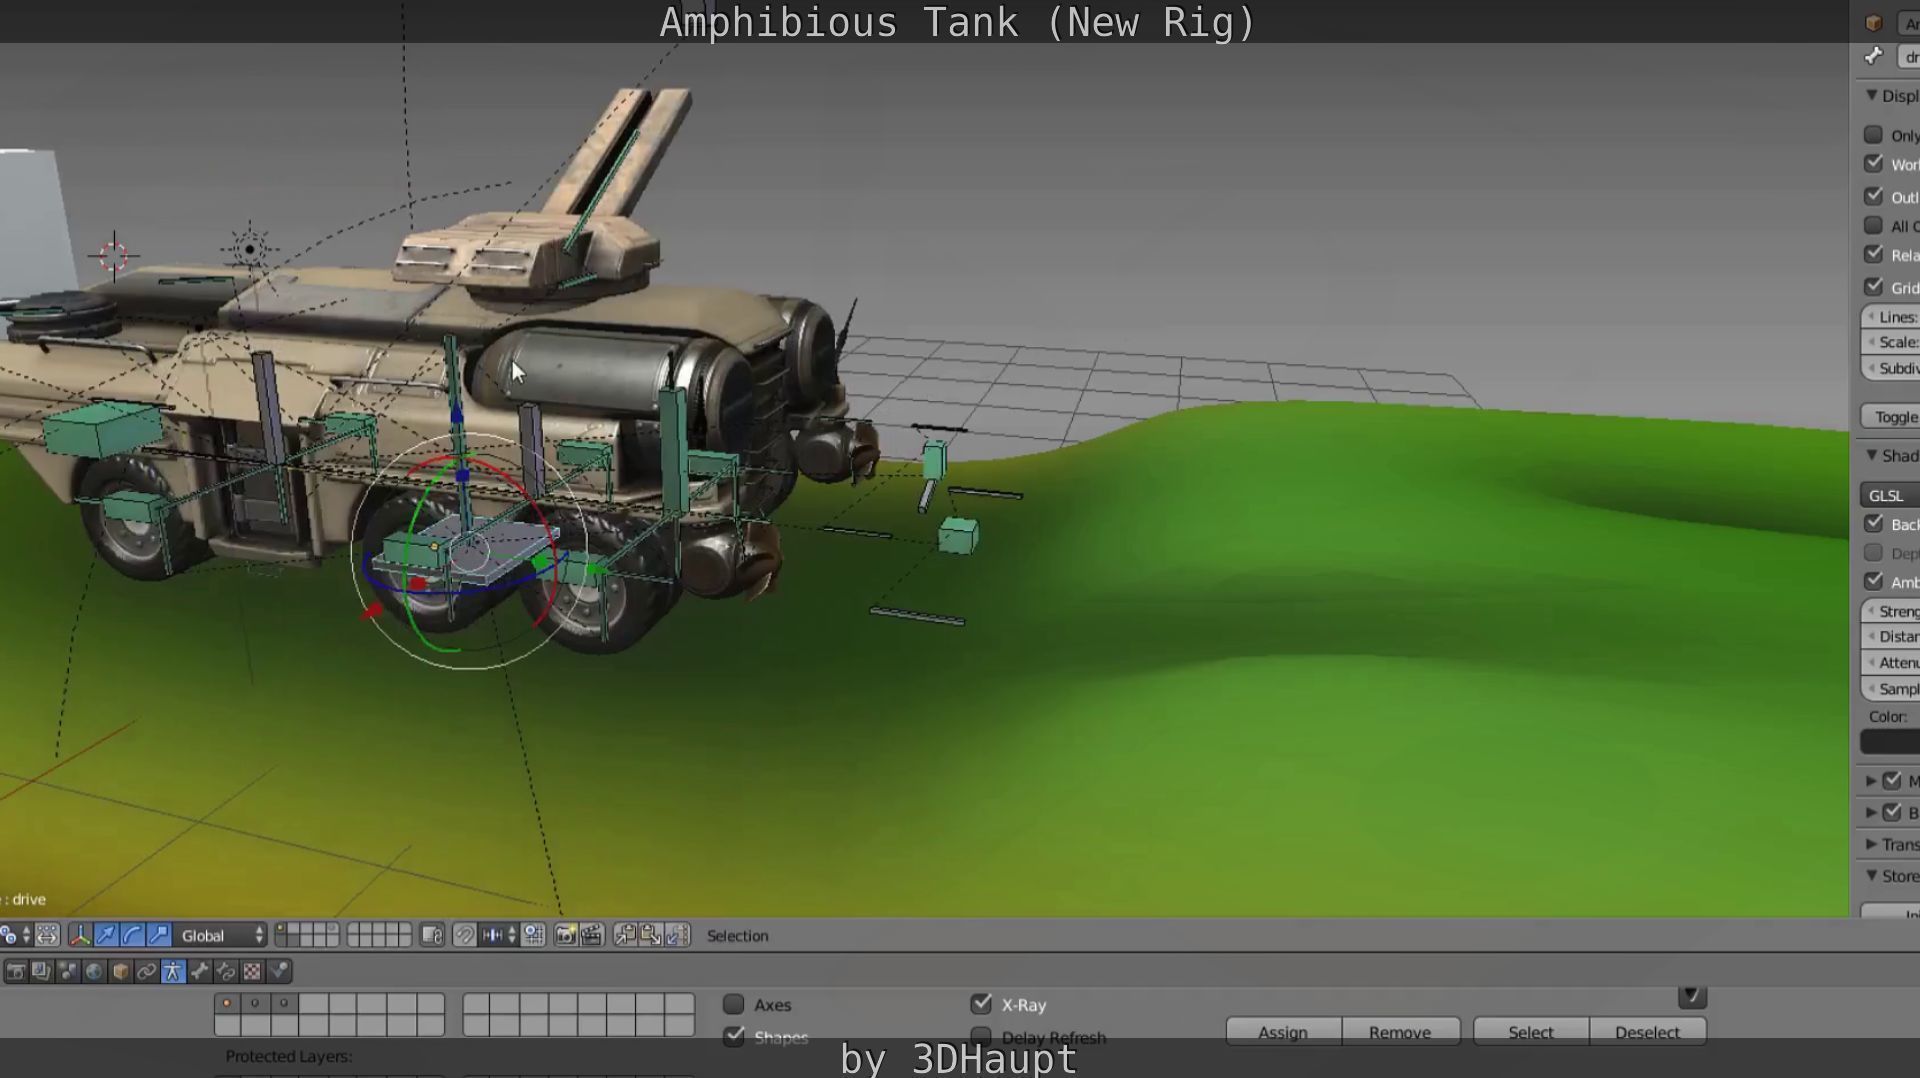Image resolution: width=1920 pixels, height=1078 pixels.
Task: Open the World properties globe tab
Action: (94, 971)
